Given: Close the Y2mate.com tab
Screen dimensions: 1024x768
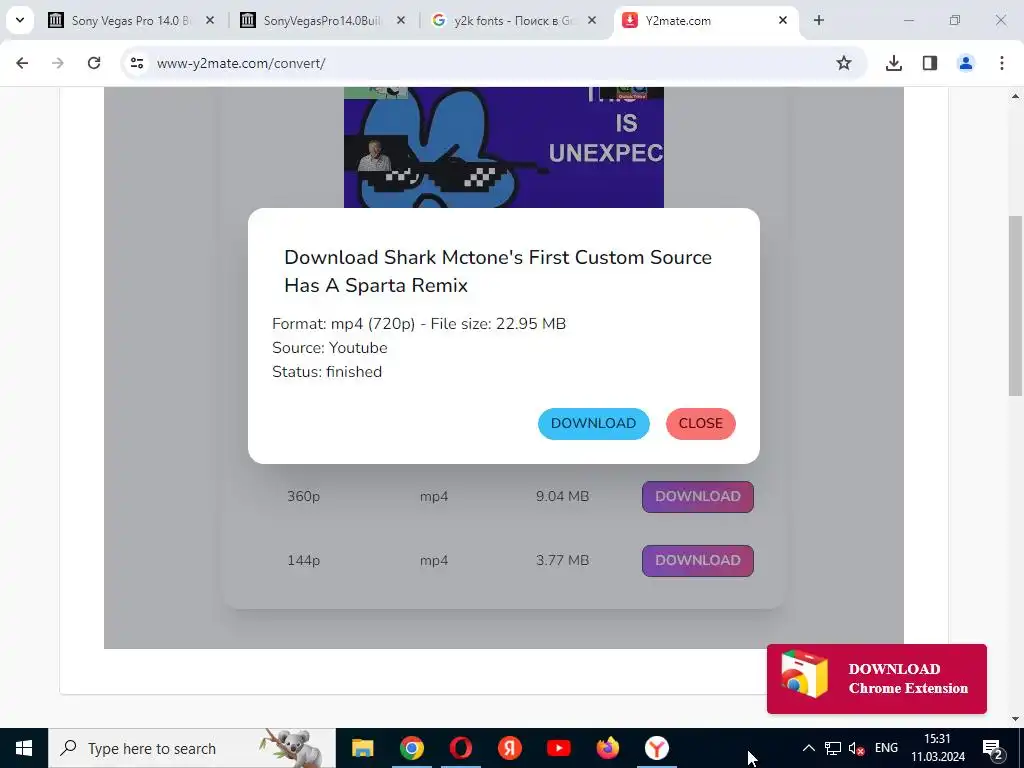Looking at the screenshot, I should tap(782, 20).
